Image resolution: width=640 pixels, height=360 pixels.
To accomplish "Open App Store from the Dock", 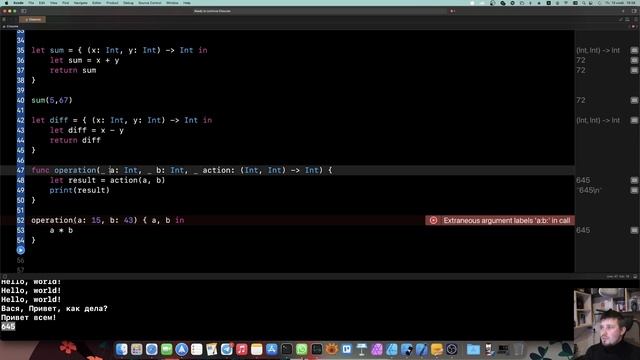I will tap(271, 349).
